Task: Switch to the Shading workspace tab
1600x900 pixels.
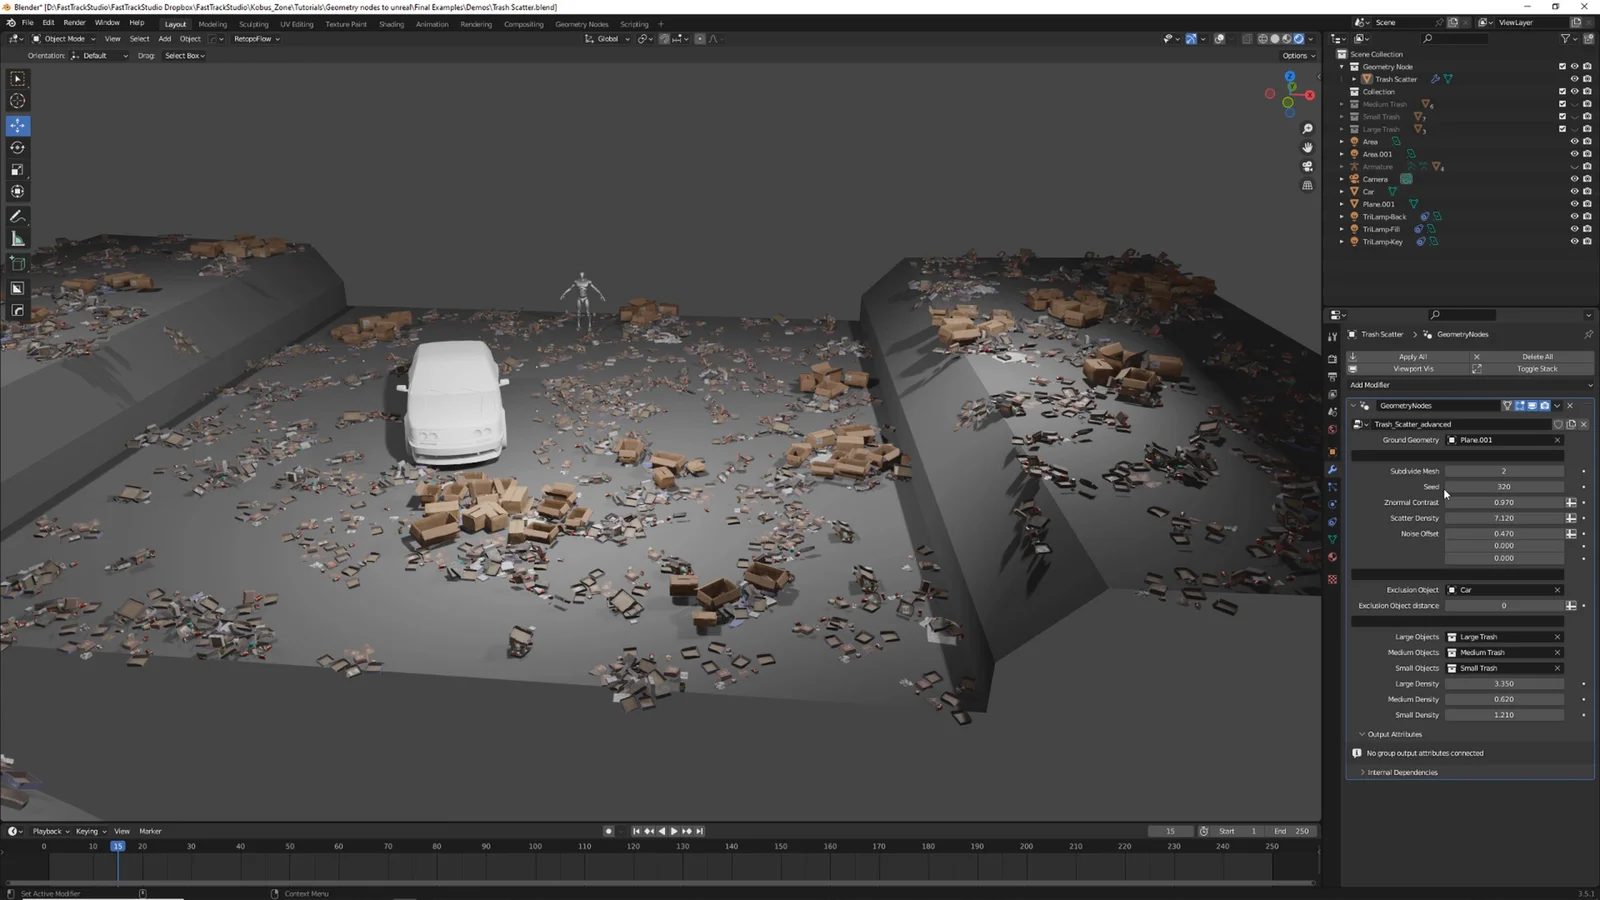Action: (392, 23)
